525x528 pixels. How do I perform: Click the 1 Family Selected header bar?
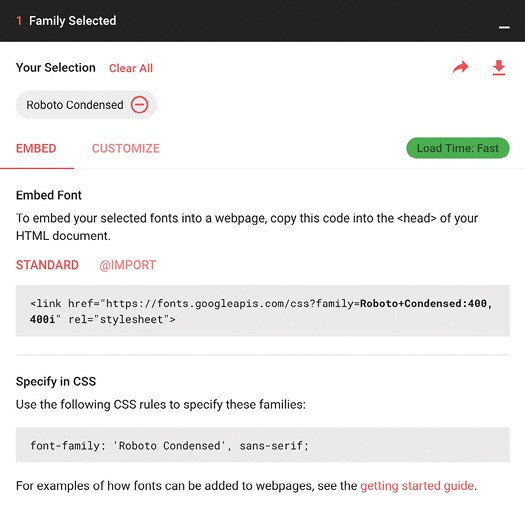262,21
